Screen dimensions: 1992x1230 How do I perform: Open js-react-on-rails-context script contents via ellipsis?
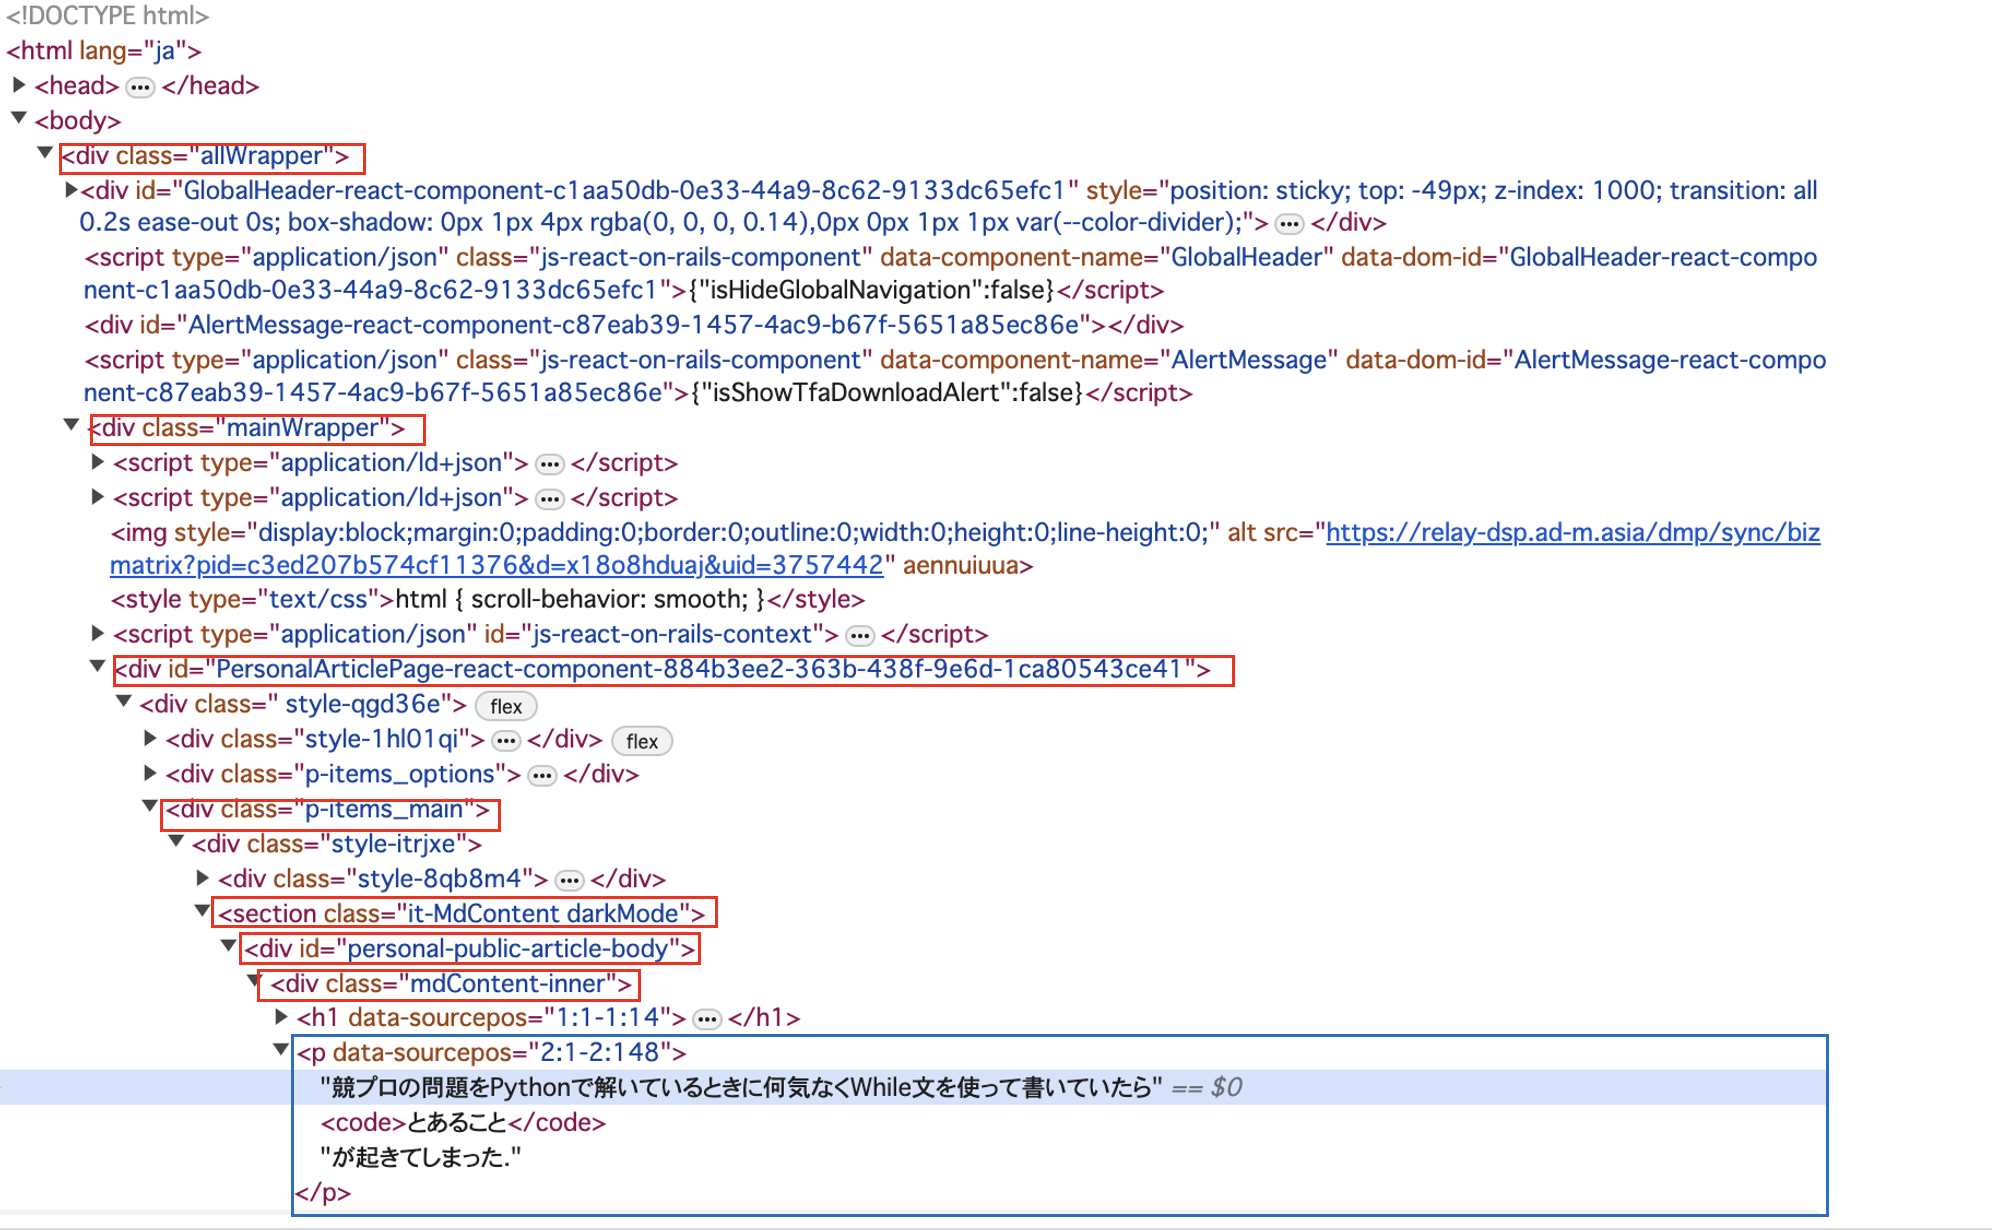click(x=856, y=634)
